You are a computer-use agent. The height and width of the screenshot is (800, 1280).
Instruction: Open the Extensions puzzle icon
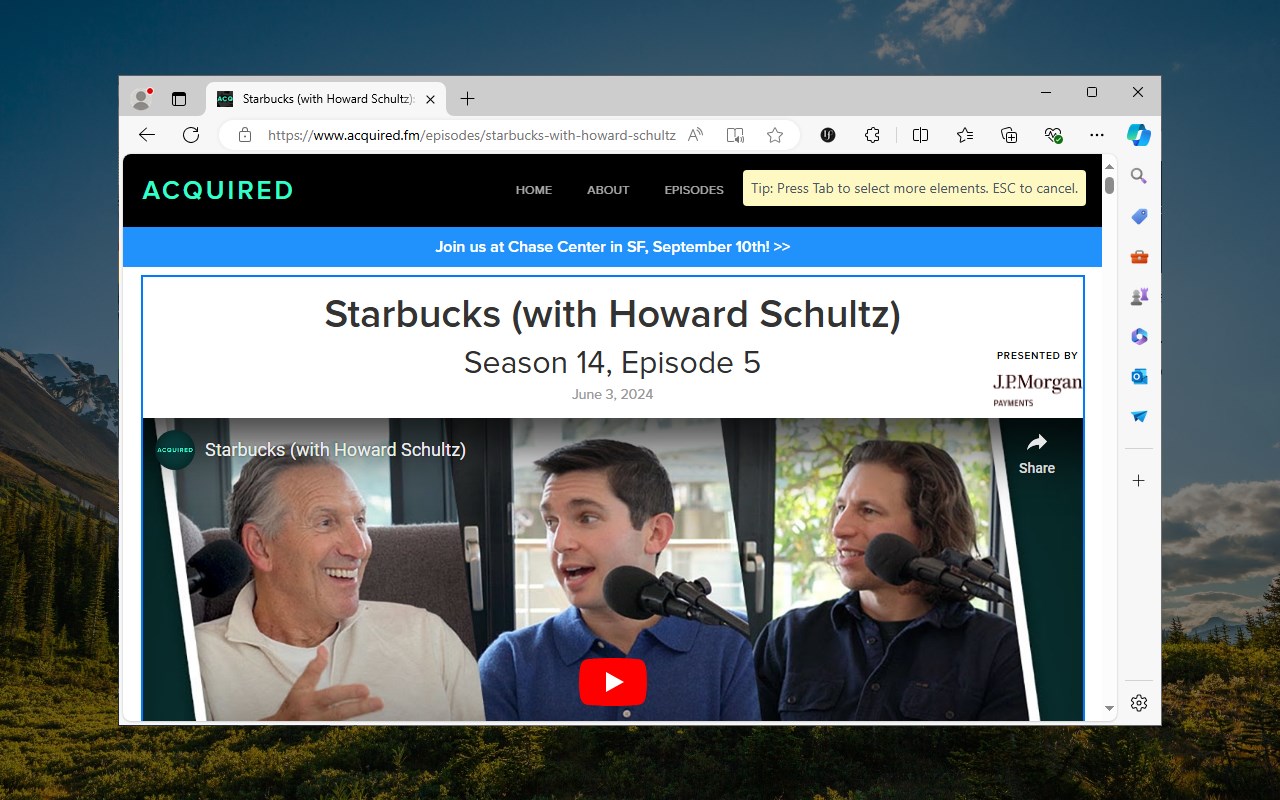[x=872, y=135]
